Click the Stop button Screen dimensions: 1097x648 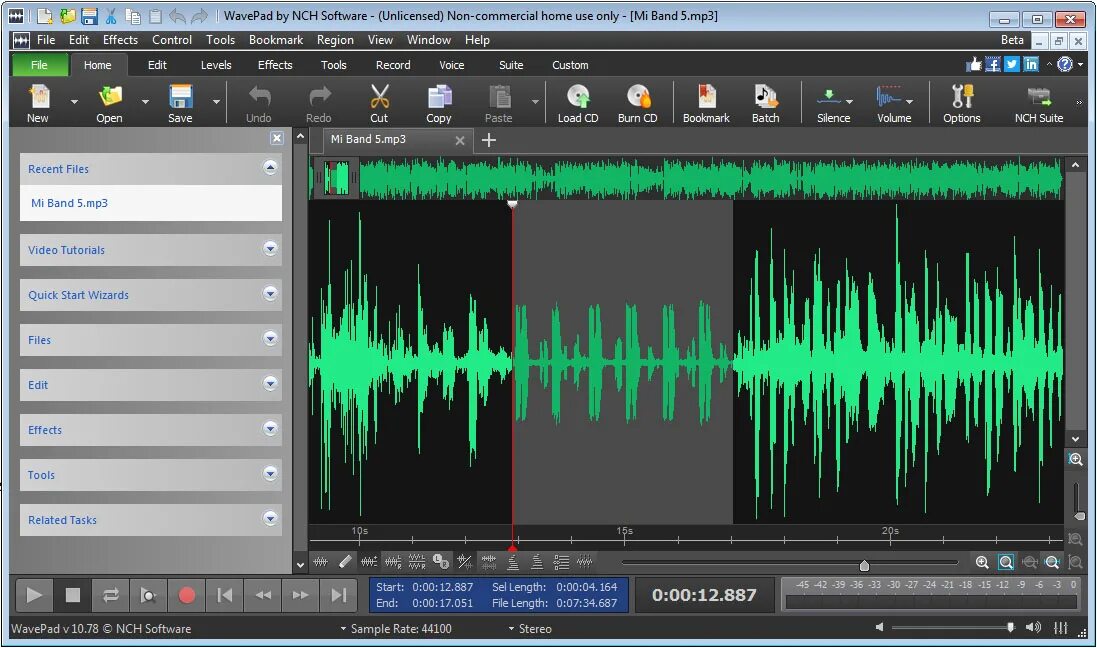pos(72,595)
